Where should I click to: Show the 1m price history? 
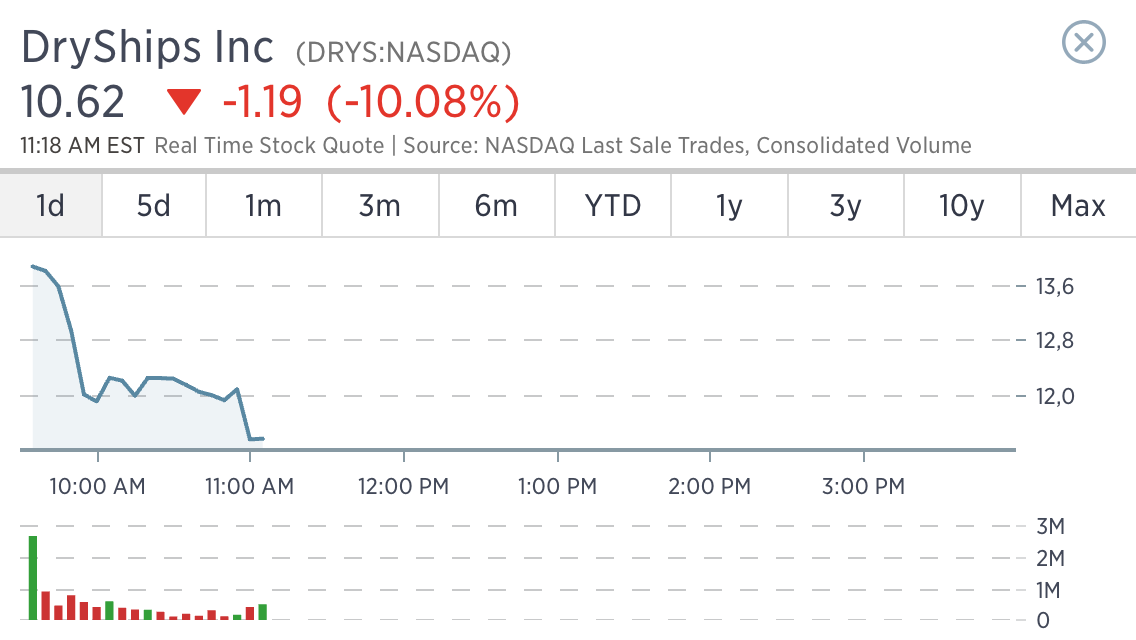coord(264,206)
